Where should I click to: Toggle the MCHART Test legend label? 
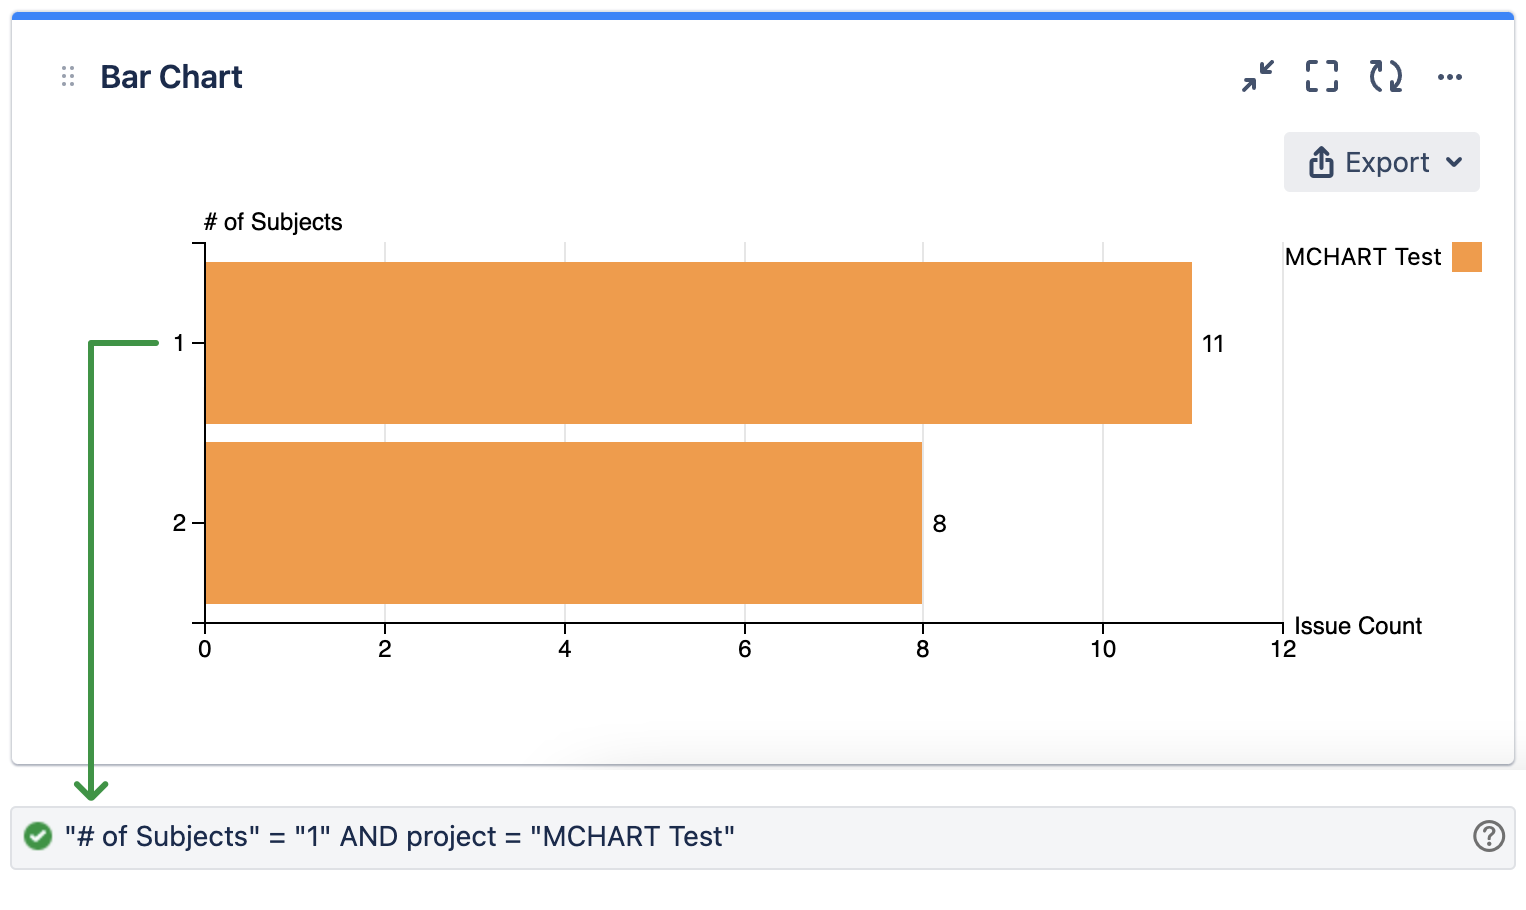click(x=1362, y=257)
